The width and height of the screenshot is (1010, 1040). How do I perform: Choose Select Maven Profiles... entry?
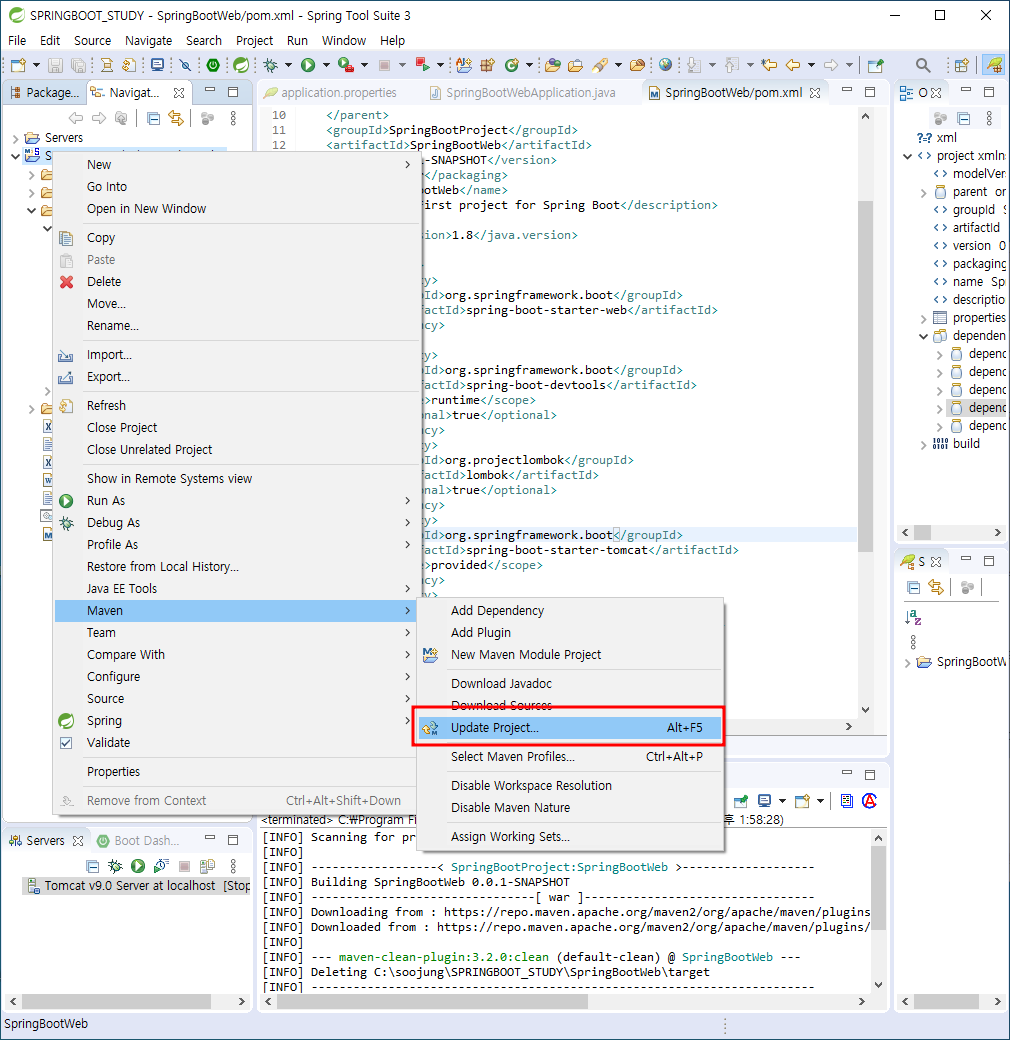[x=570, y=756]
